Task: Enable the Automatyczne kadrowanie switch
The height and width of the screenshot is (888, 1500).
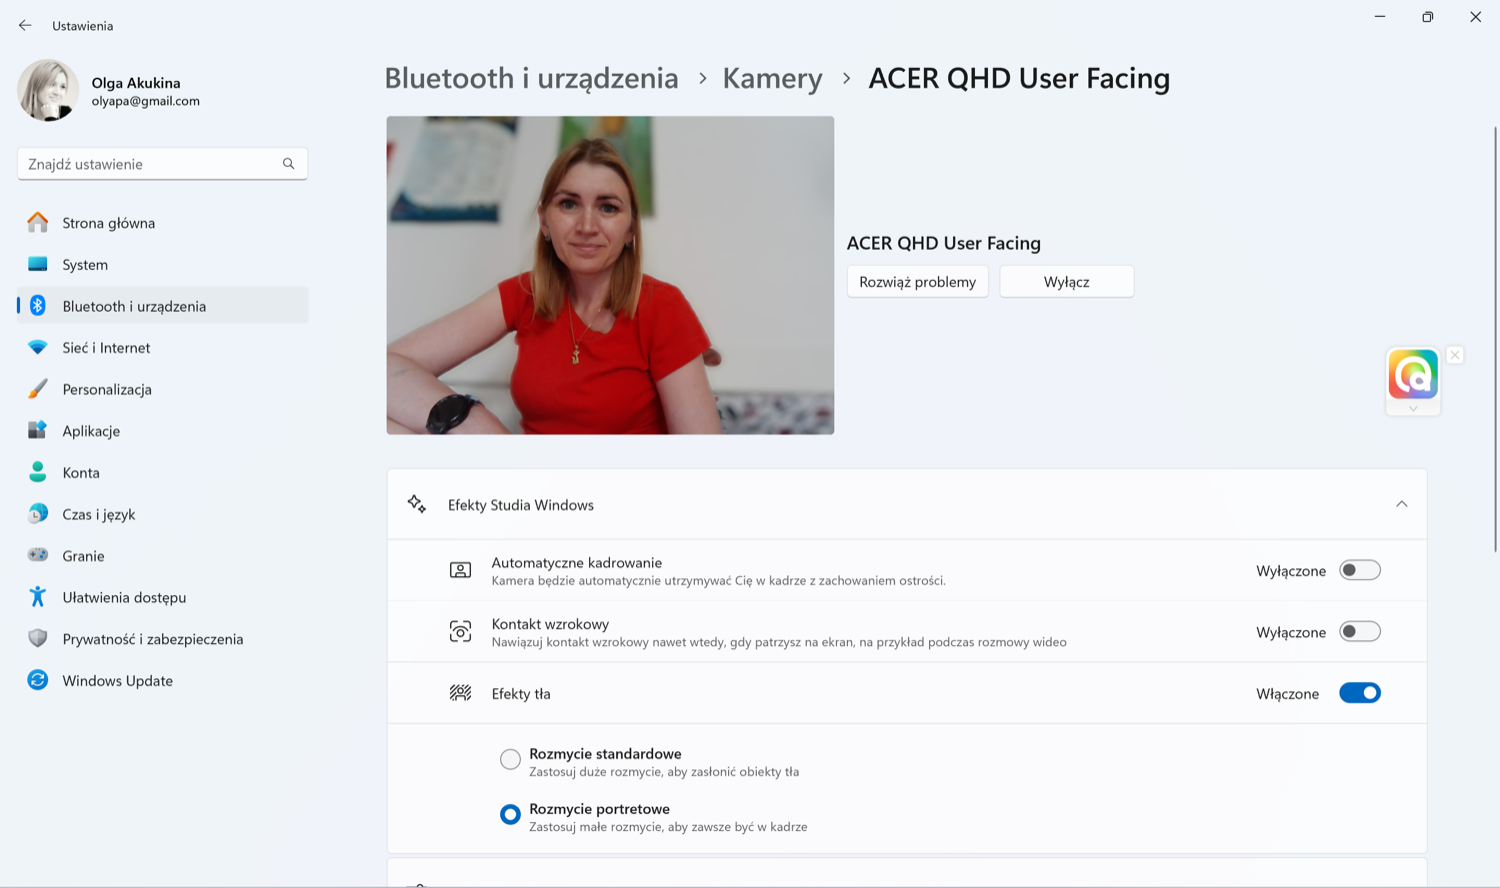Action: [x=1360, y=570]
